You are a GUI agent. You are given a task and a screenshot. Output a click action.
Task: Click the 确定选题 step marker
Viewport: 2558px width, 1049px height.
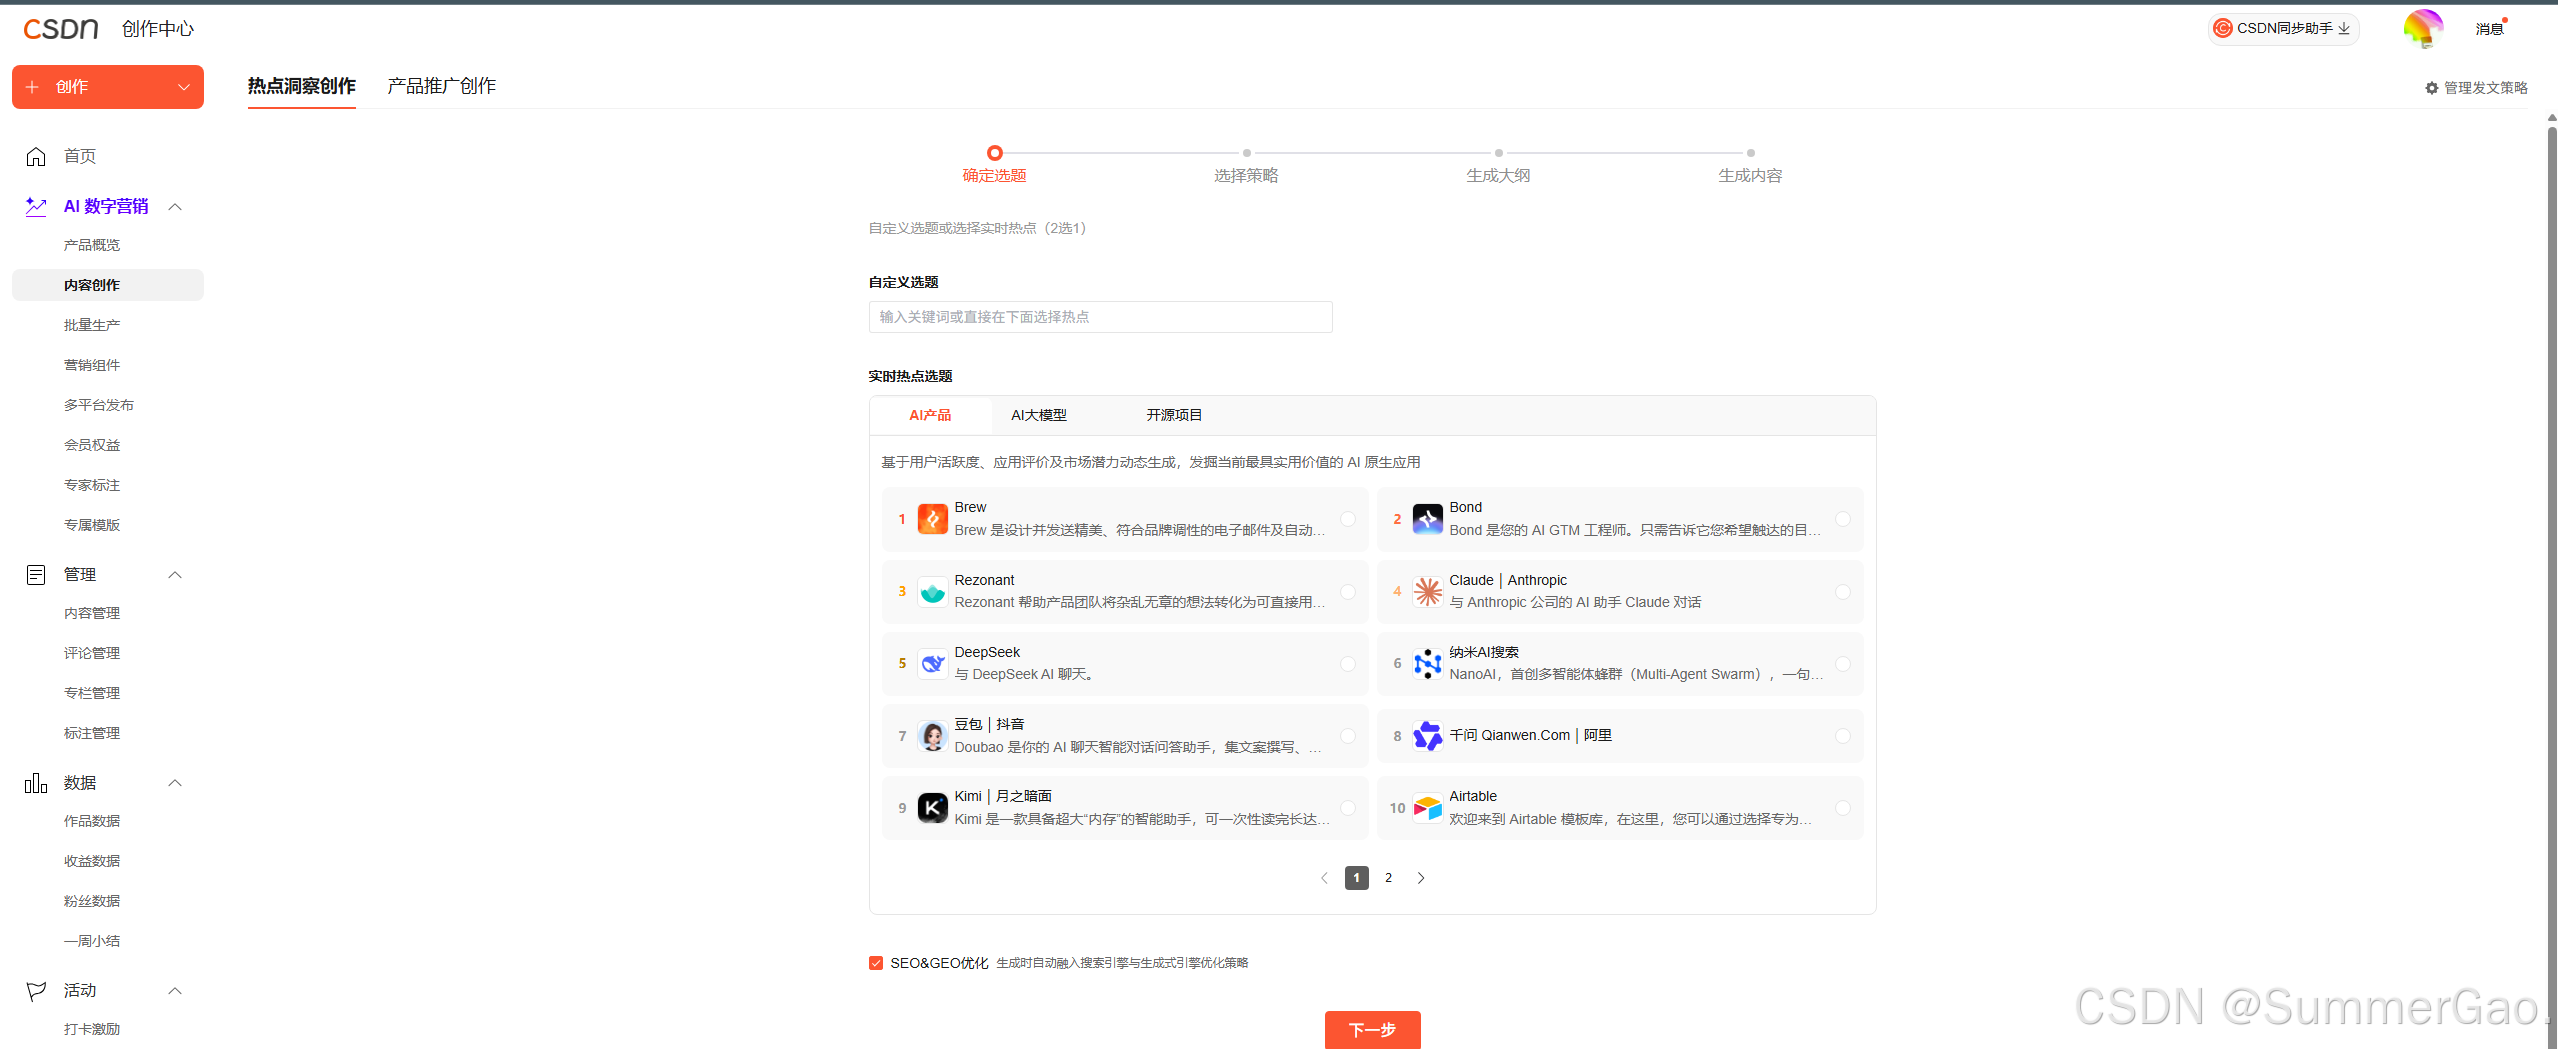(995, 153)
